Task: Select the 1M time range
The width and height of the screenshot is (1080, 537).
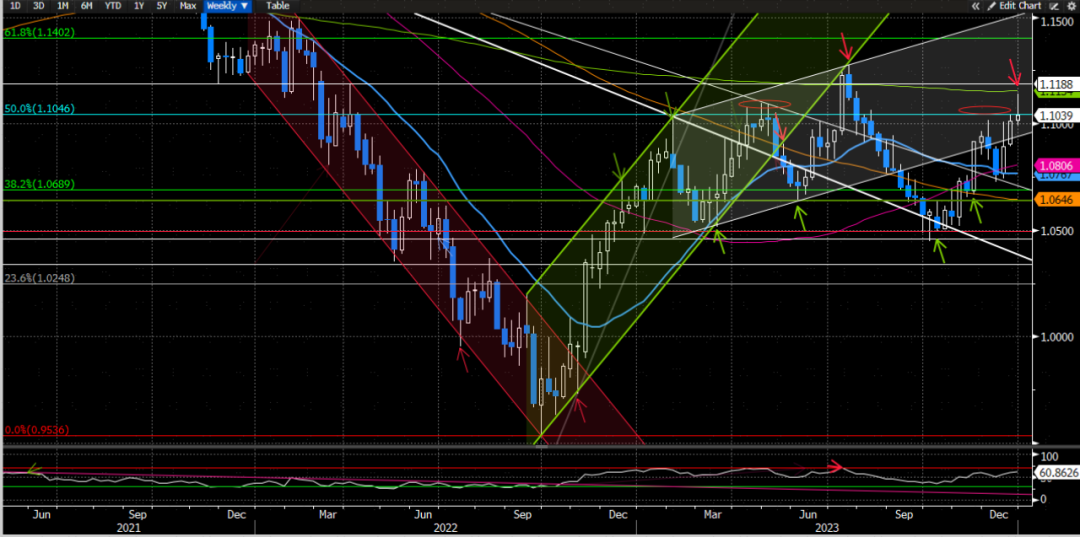Action: pos(63,6)
